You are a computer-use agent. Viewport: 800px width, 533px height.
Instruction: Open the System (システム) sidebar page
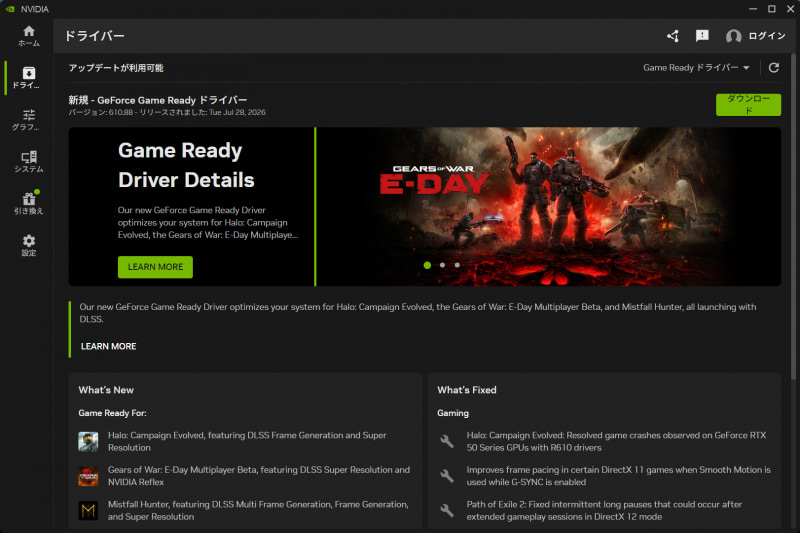point(29,161)
